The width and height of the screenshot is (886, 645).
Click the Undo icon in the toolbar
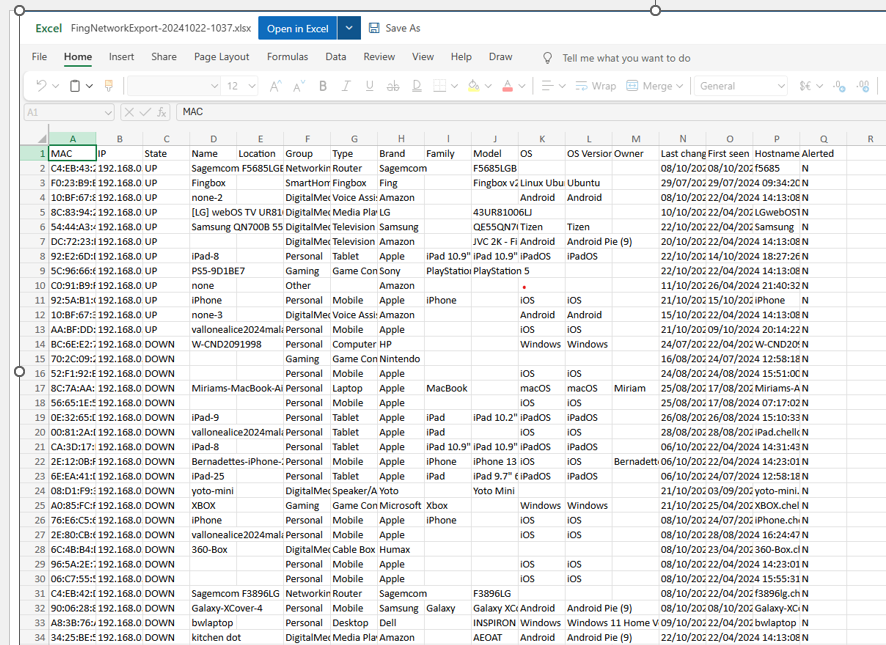pyautogui.click(x=41, y=86)
